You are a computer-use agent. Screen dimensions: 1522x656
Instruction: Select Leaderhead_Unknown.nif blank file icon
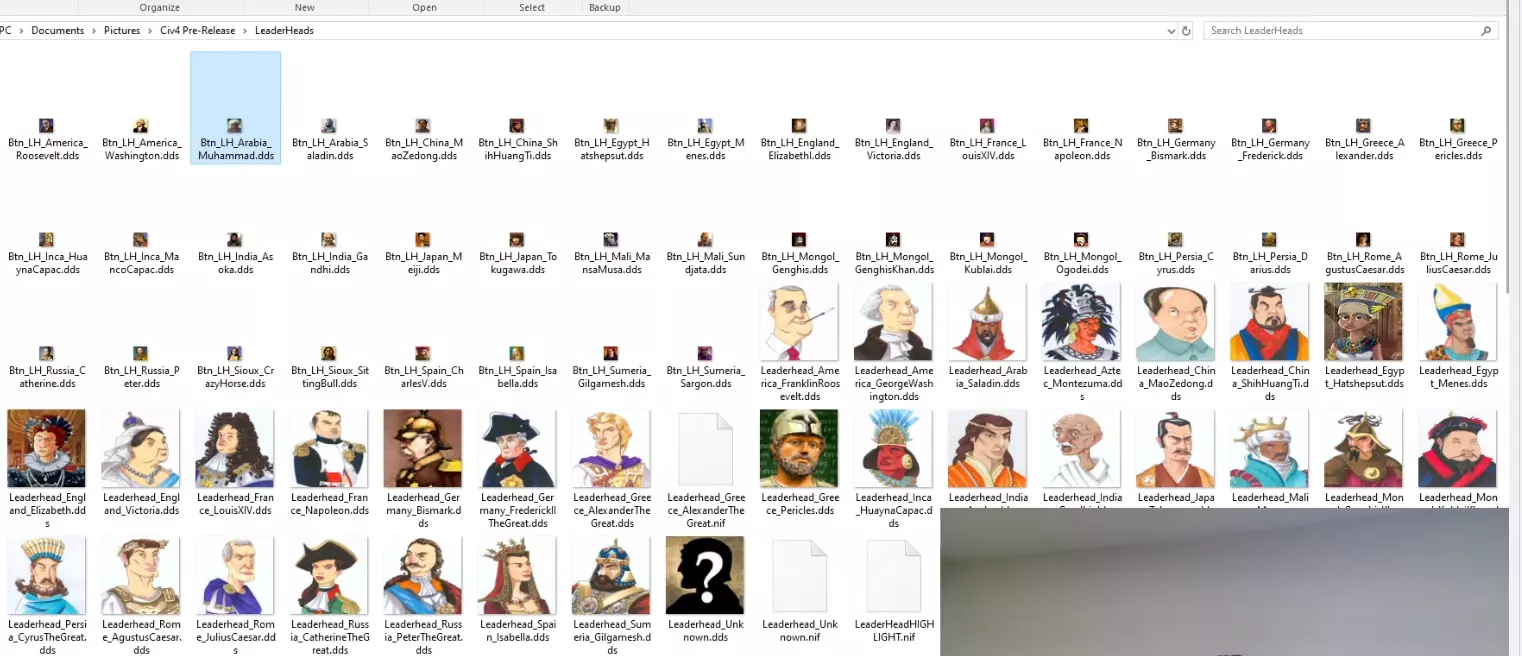[x=799, y=576]
